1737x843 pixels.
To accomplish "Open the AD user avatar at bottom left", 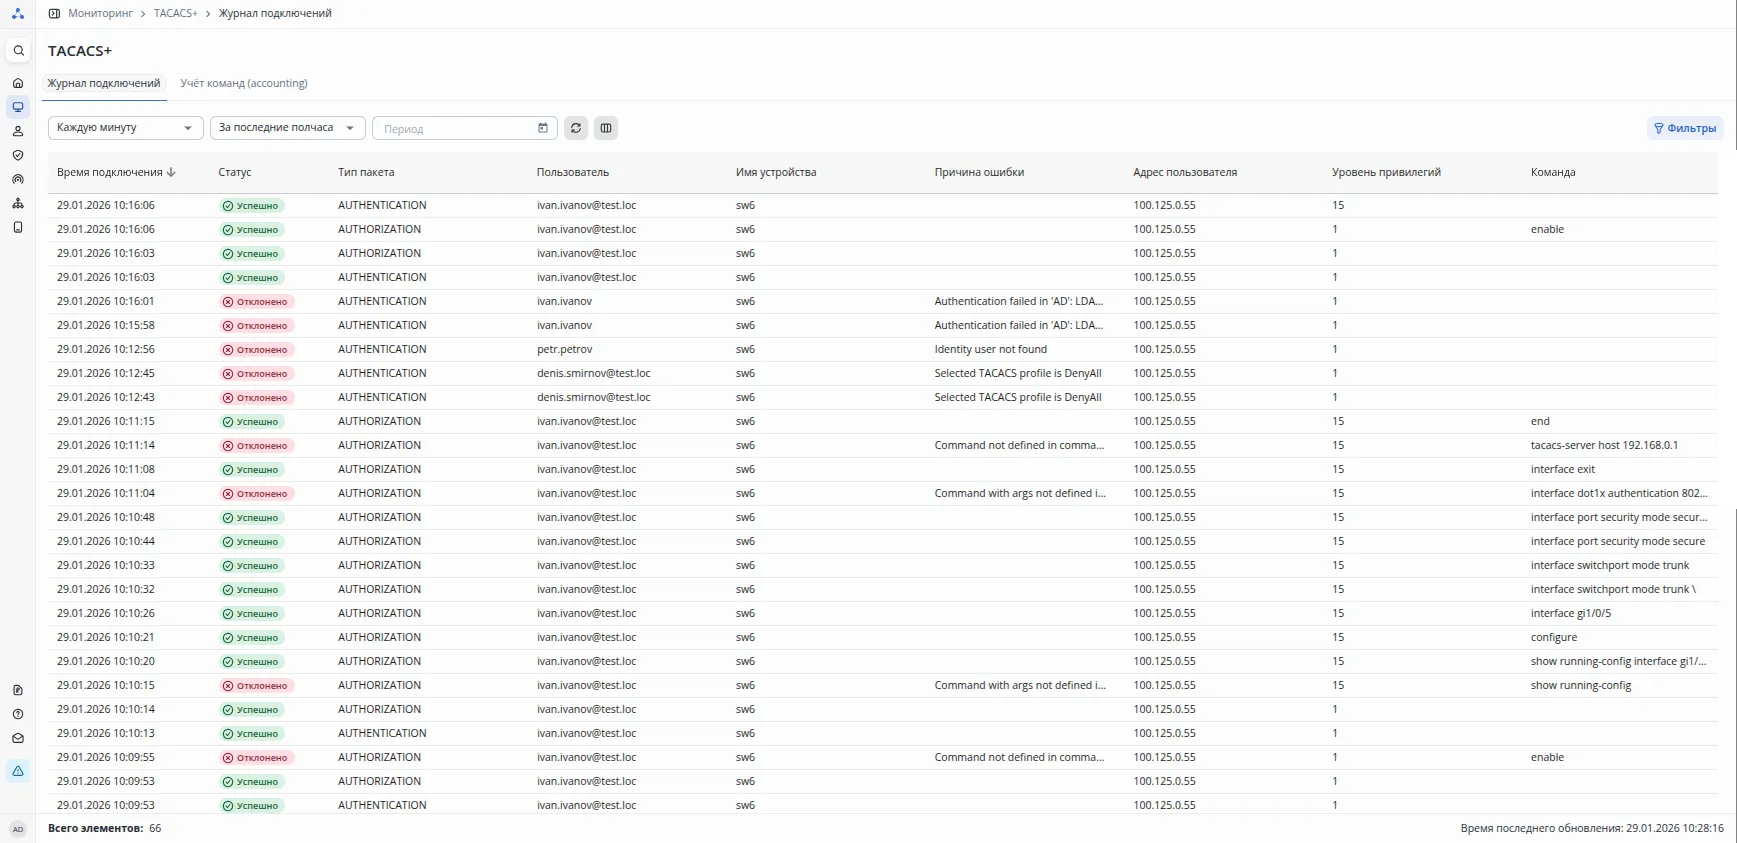I will pyautogui.click(x=18, y=829).
